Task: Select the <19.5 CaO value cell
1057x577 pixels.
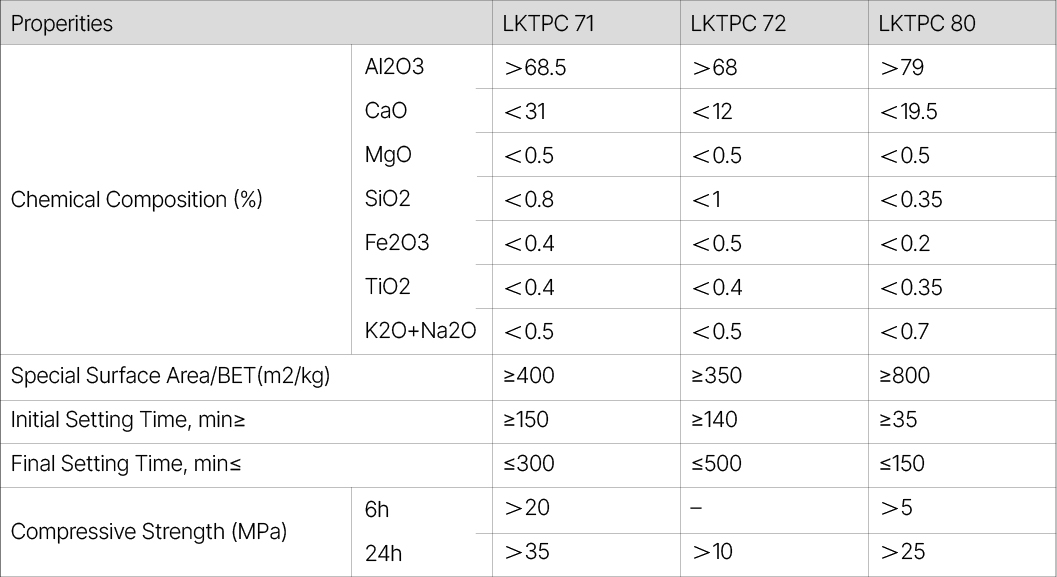Action: pos(908,112)
